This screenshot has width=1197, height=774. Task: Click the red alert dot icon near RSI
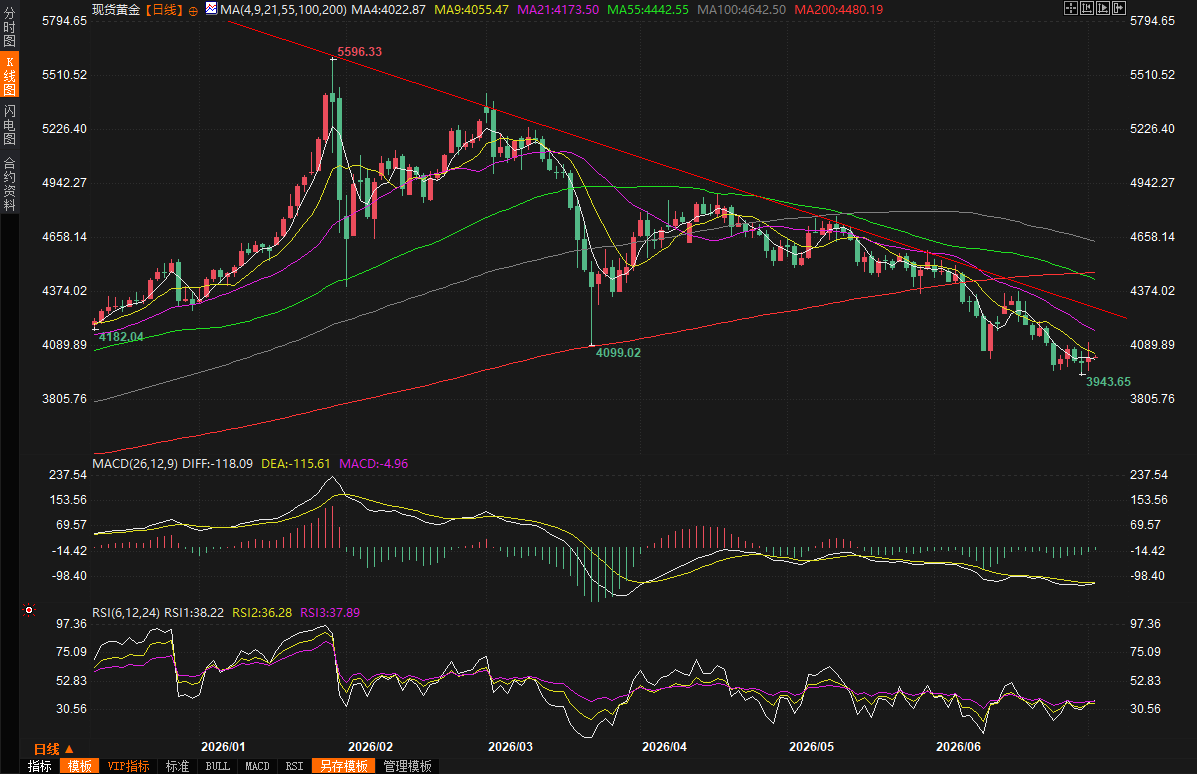pyautogui.click(x=29, y=610)
